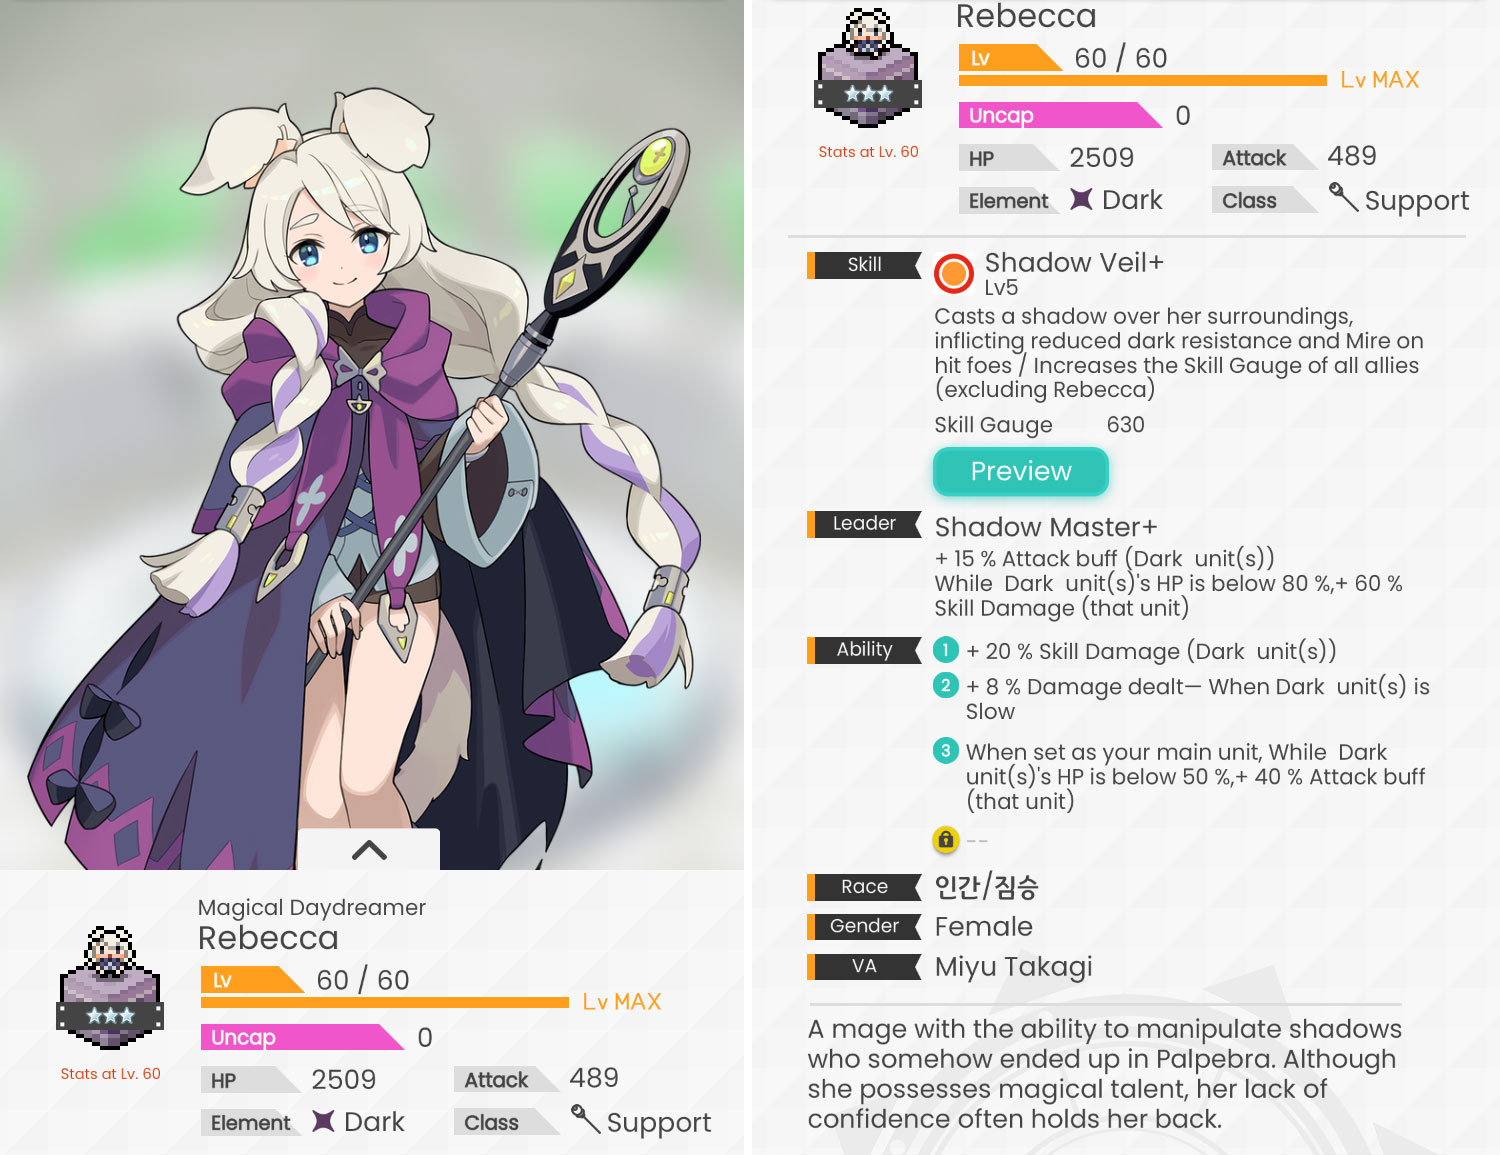The height and width of the screenshot is (1155, 1500).
Task: Click the voice actor name Miyu Takagi
Action: tap(1013, 967)
